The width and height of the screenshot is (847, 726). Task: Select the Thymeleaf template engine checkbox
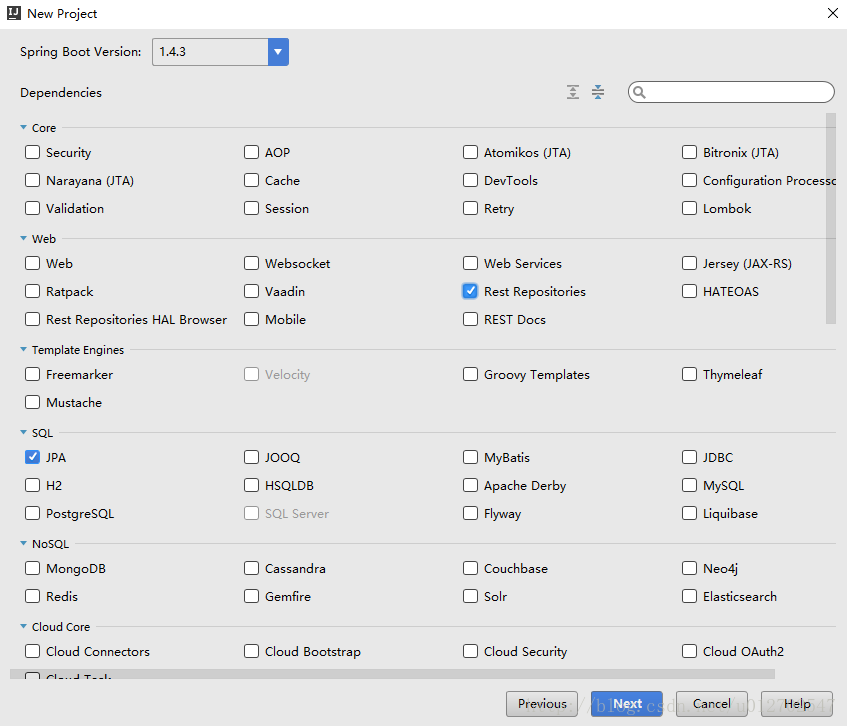coord(689,375)
